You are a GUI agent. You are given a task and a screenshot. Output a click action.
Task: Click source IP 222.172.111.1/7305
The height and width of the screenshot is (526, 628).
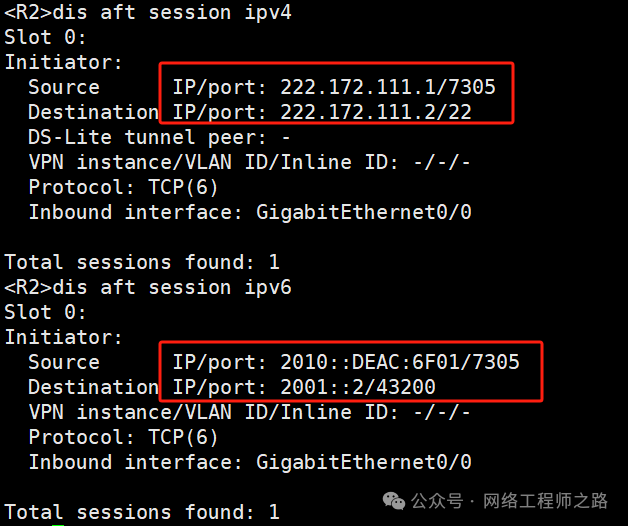coord(388,87)
